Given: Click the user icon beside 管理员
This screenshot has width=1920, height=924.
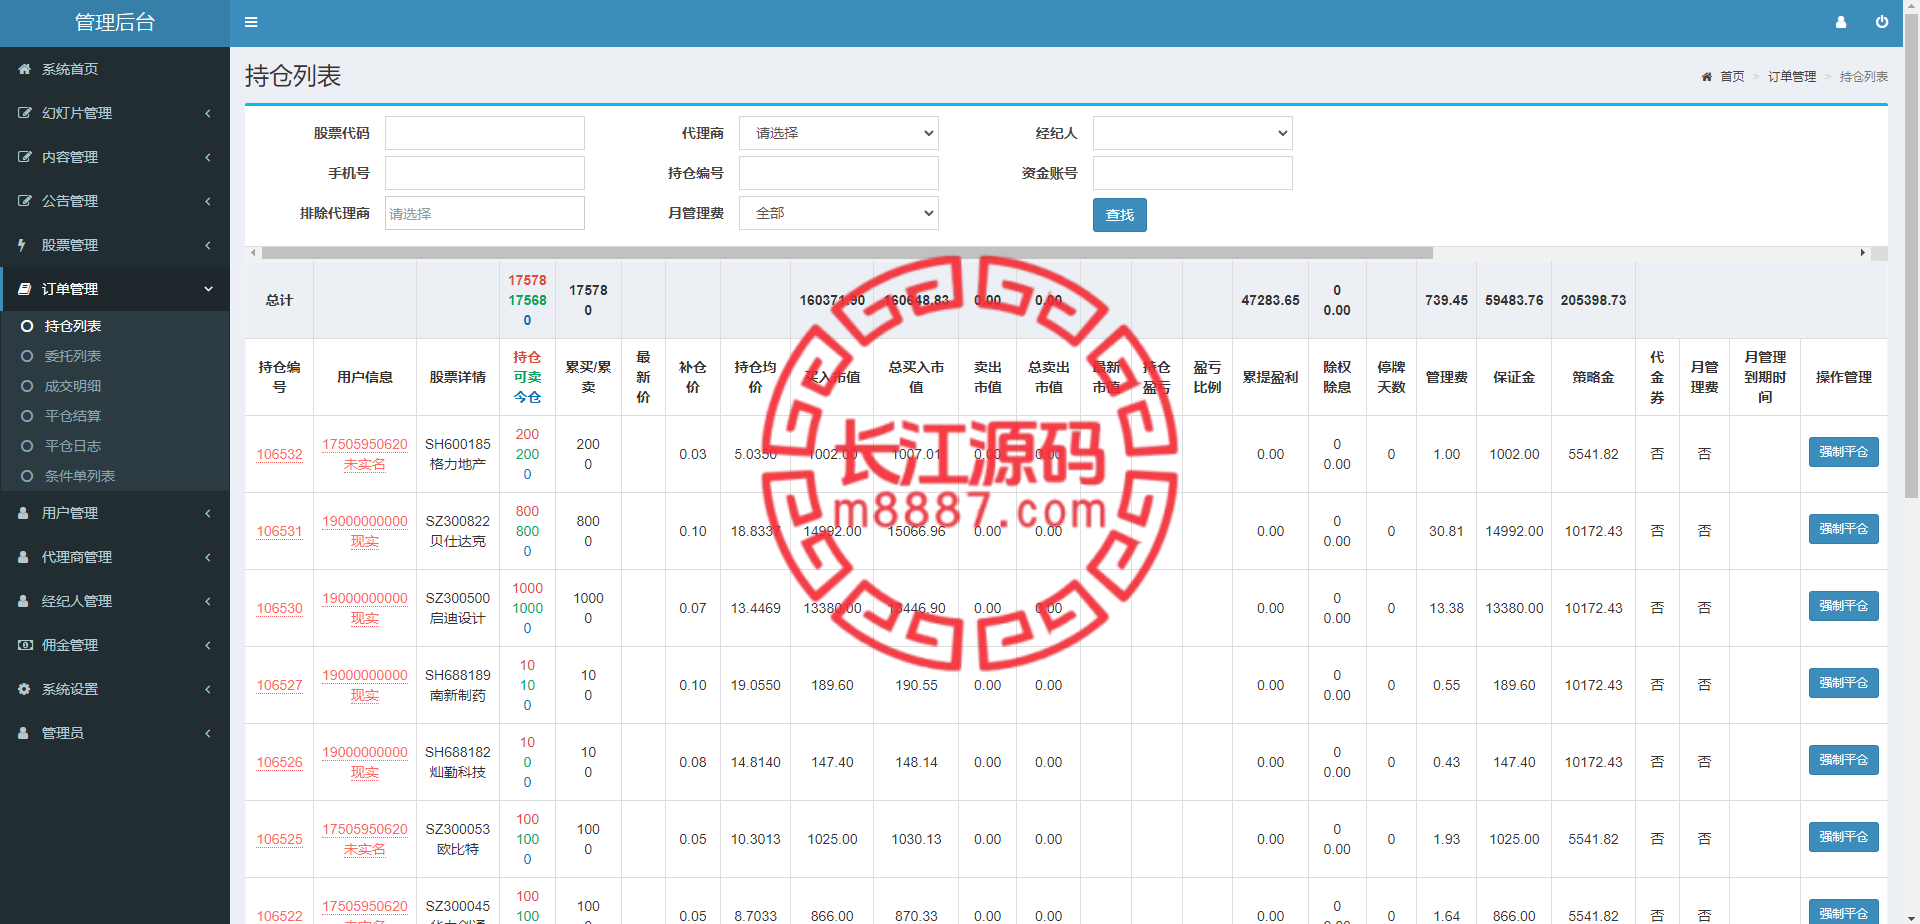Looking at the screenshot, I should click(23, 733).
